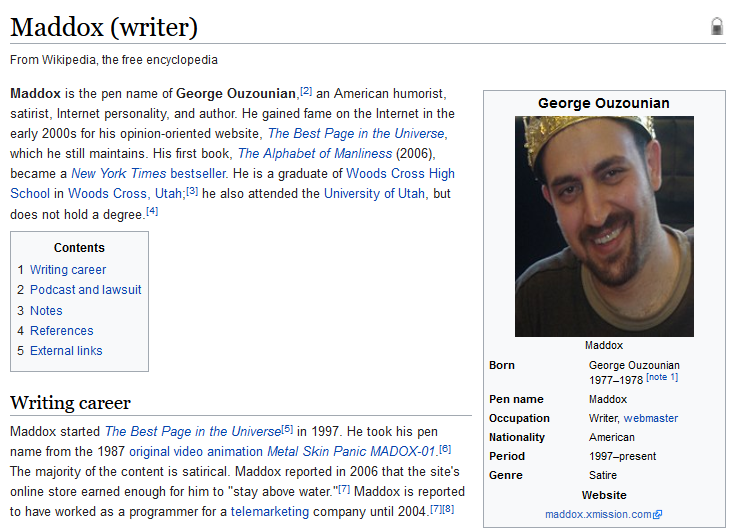Click the Contents box heading
733x529 pixels.
[79, 248]
